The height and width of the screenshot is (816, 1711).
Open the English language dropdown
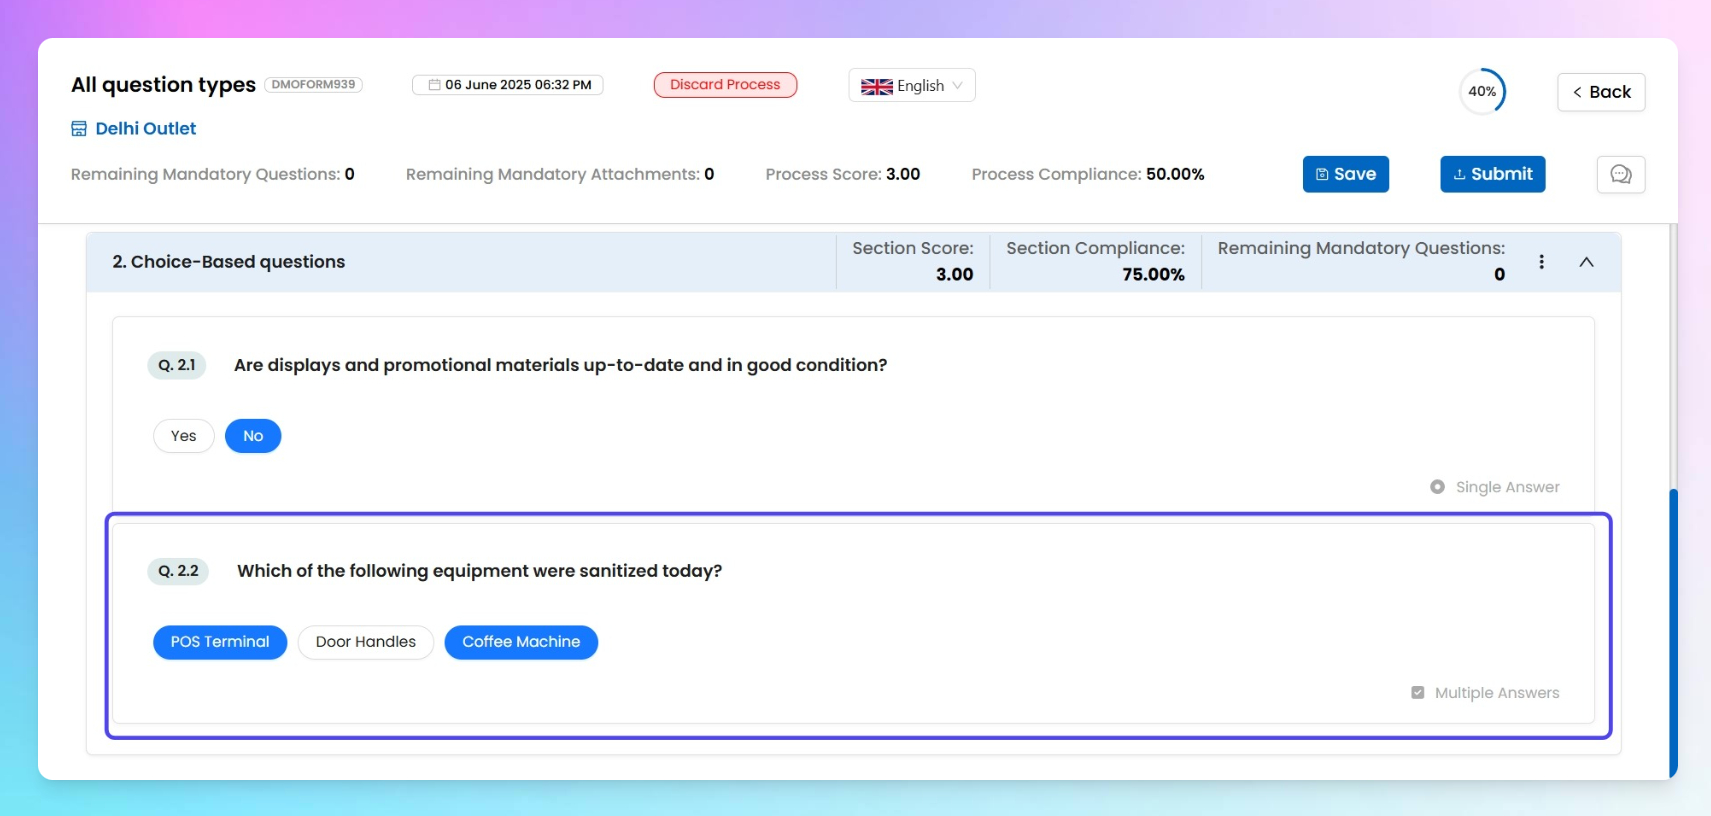click(x=912, y=86)
